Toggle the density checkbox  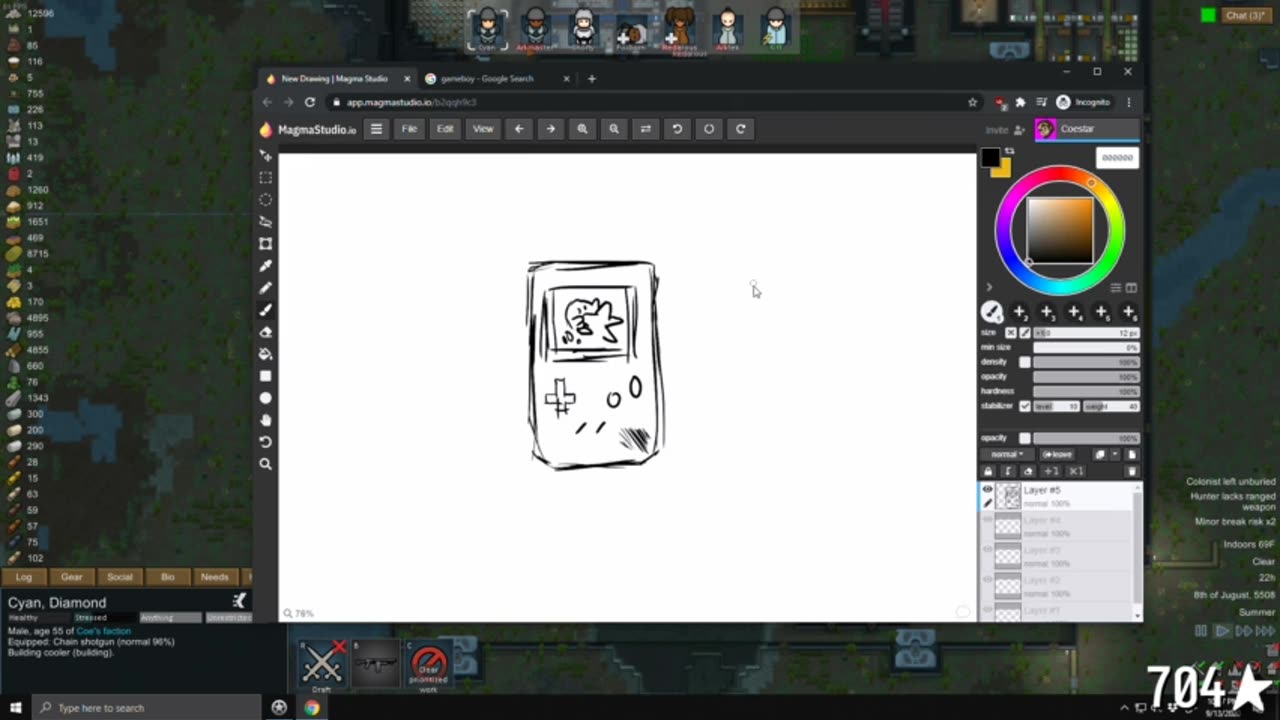tap(1024, 362)
